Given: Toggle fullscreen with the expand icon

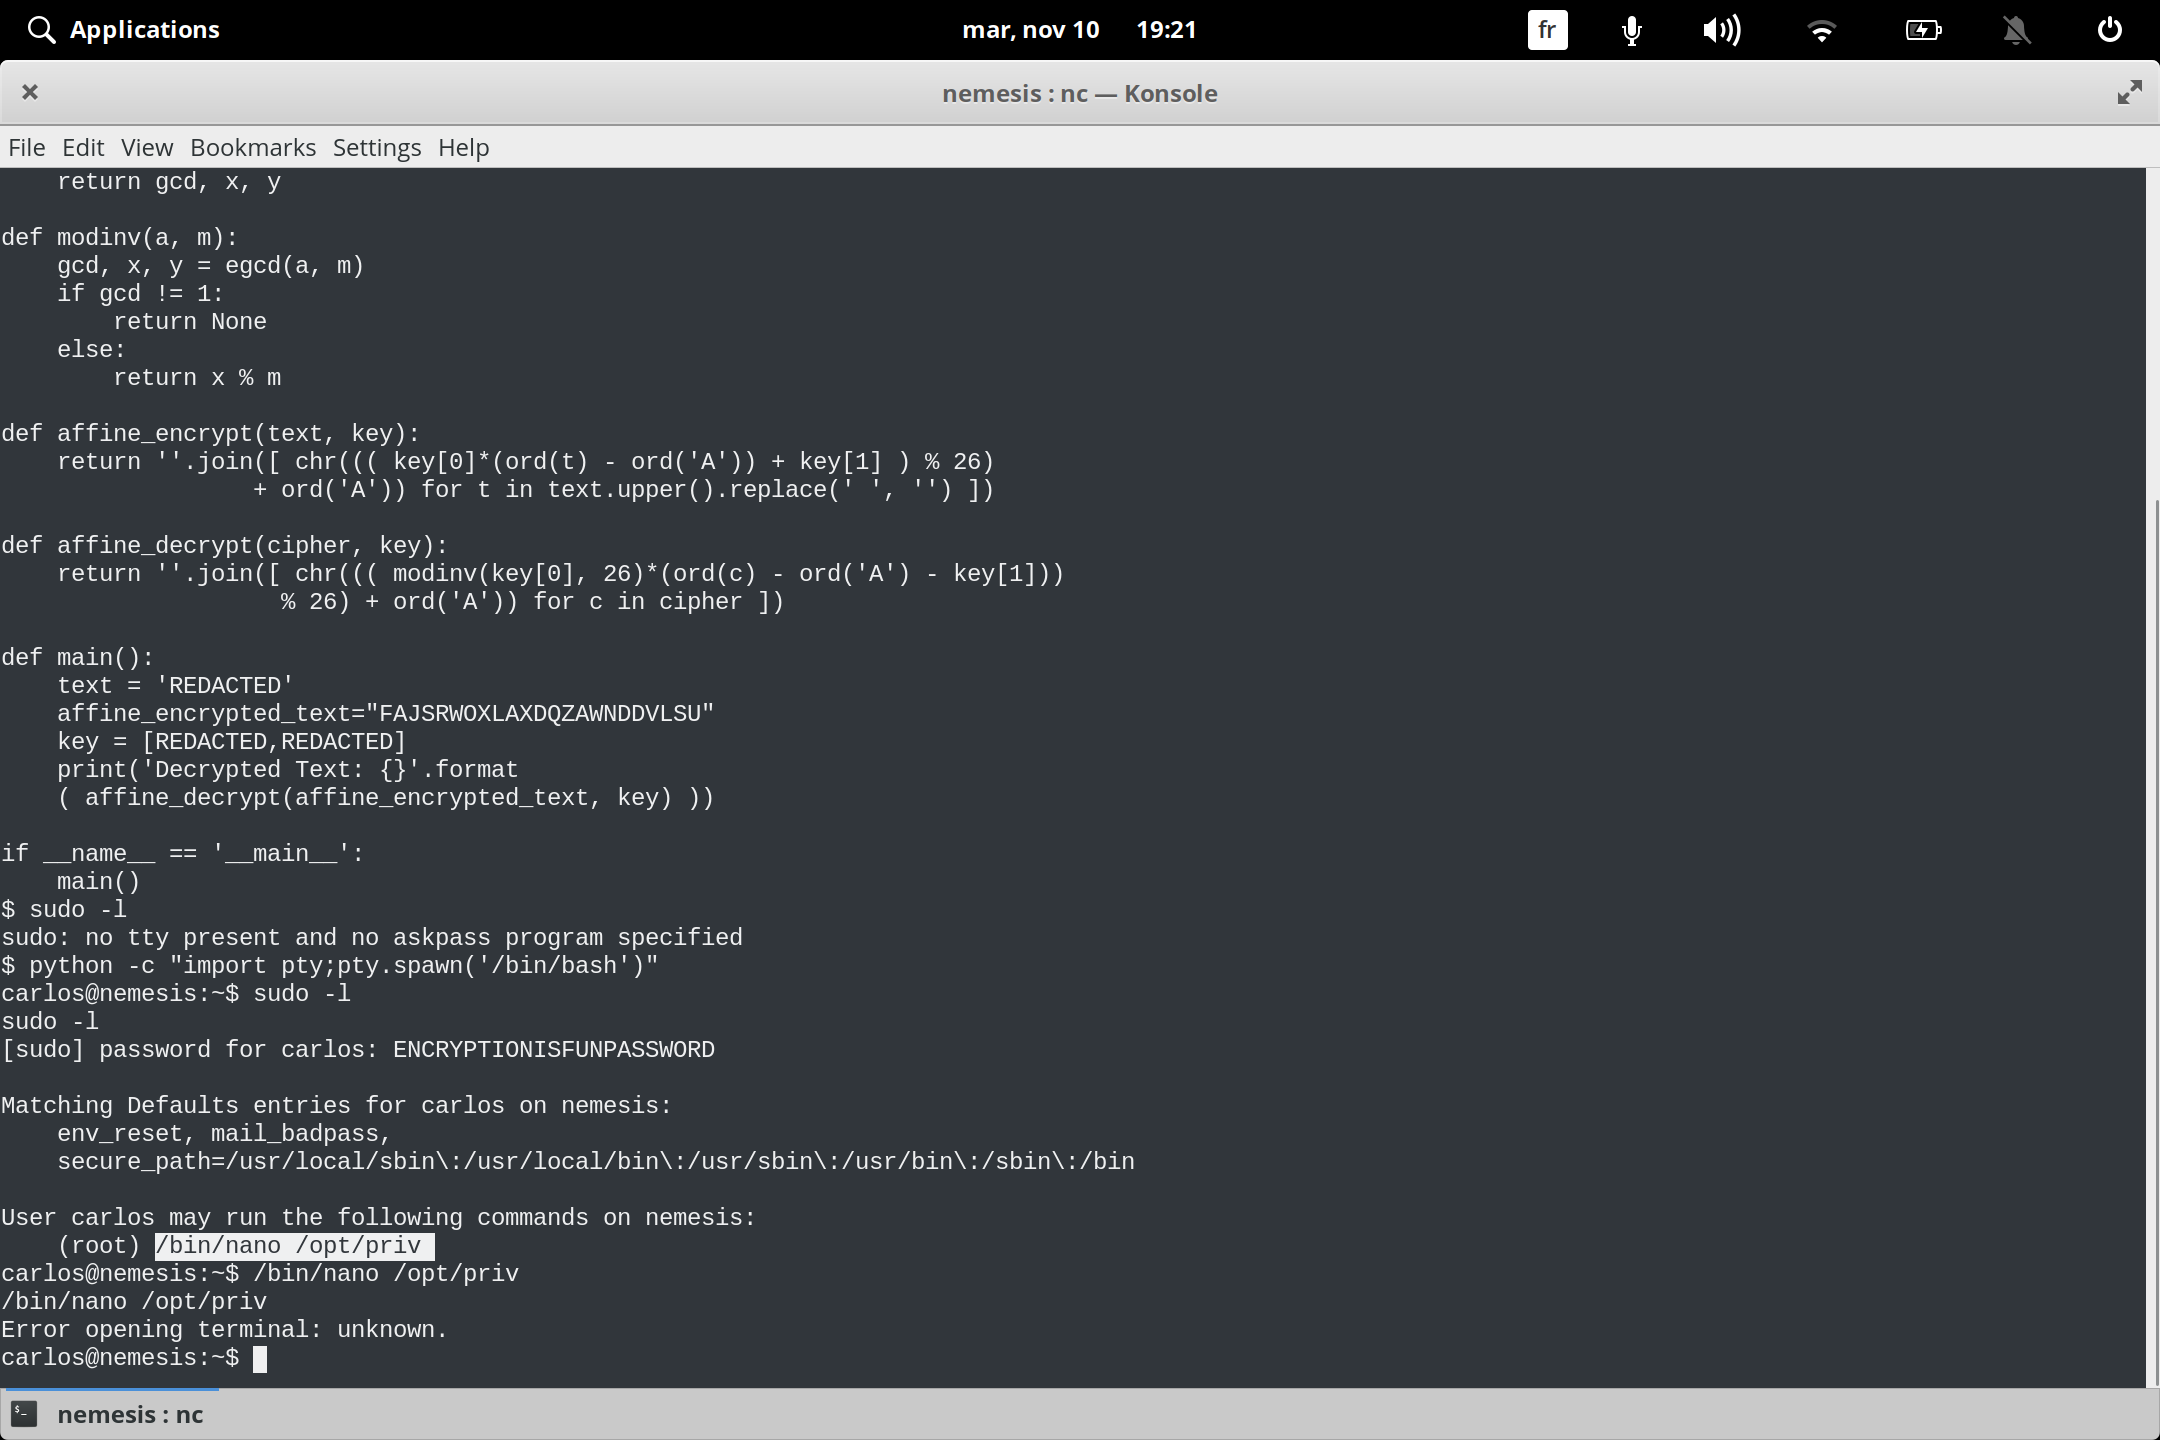Looking at the screenshot, I should point(2129,92).
